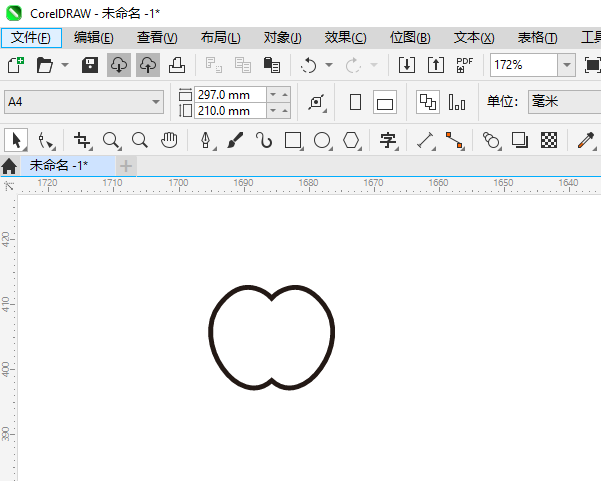Select the Polygon tool

(x=351, y=141)
